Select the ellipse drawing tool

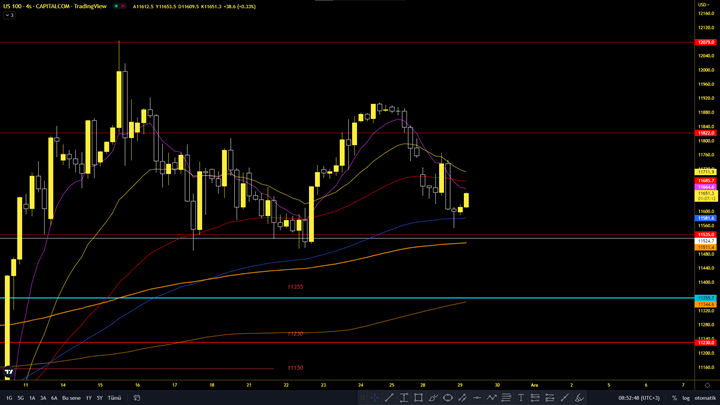[x=447, y=398]
